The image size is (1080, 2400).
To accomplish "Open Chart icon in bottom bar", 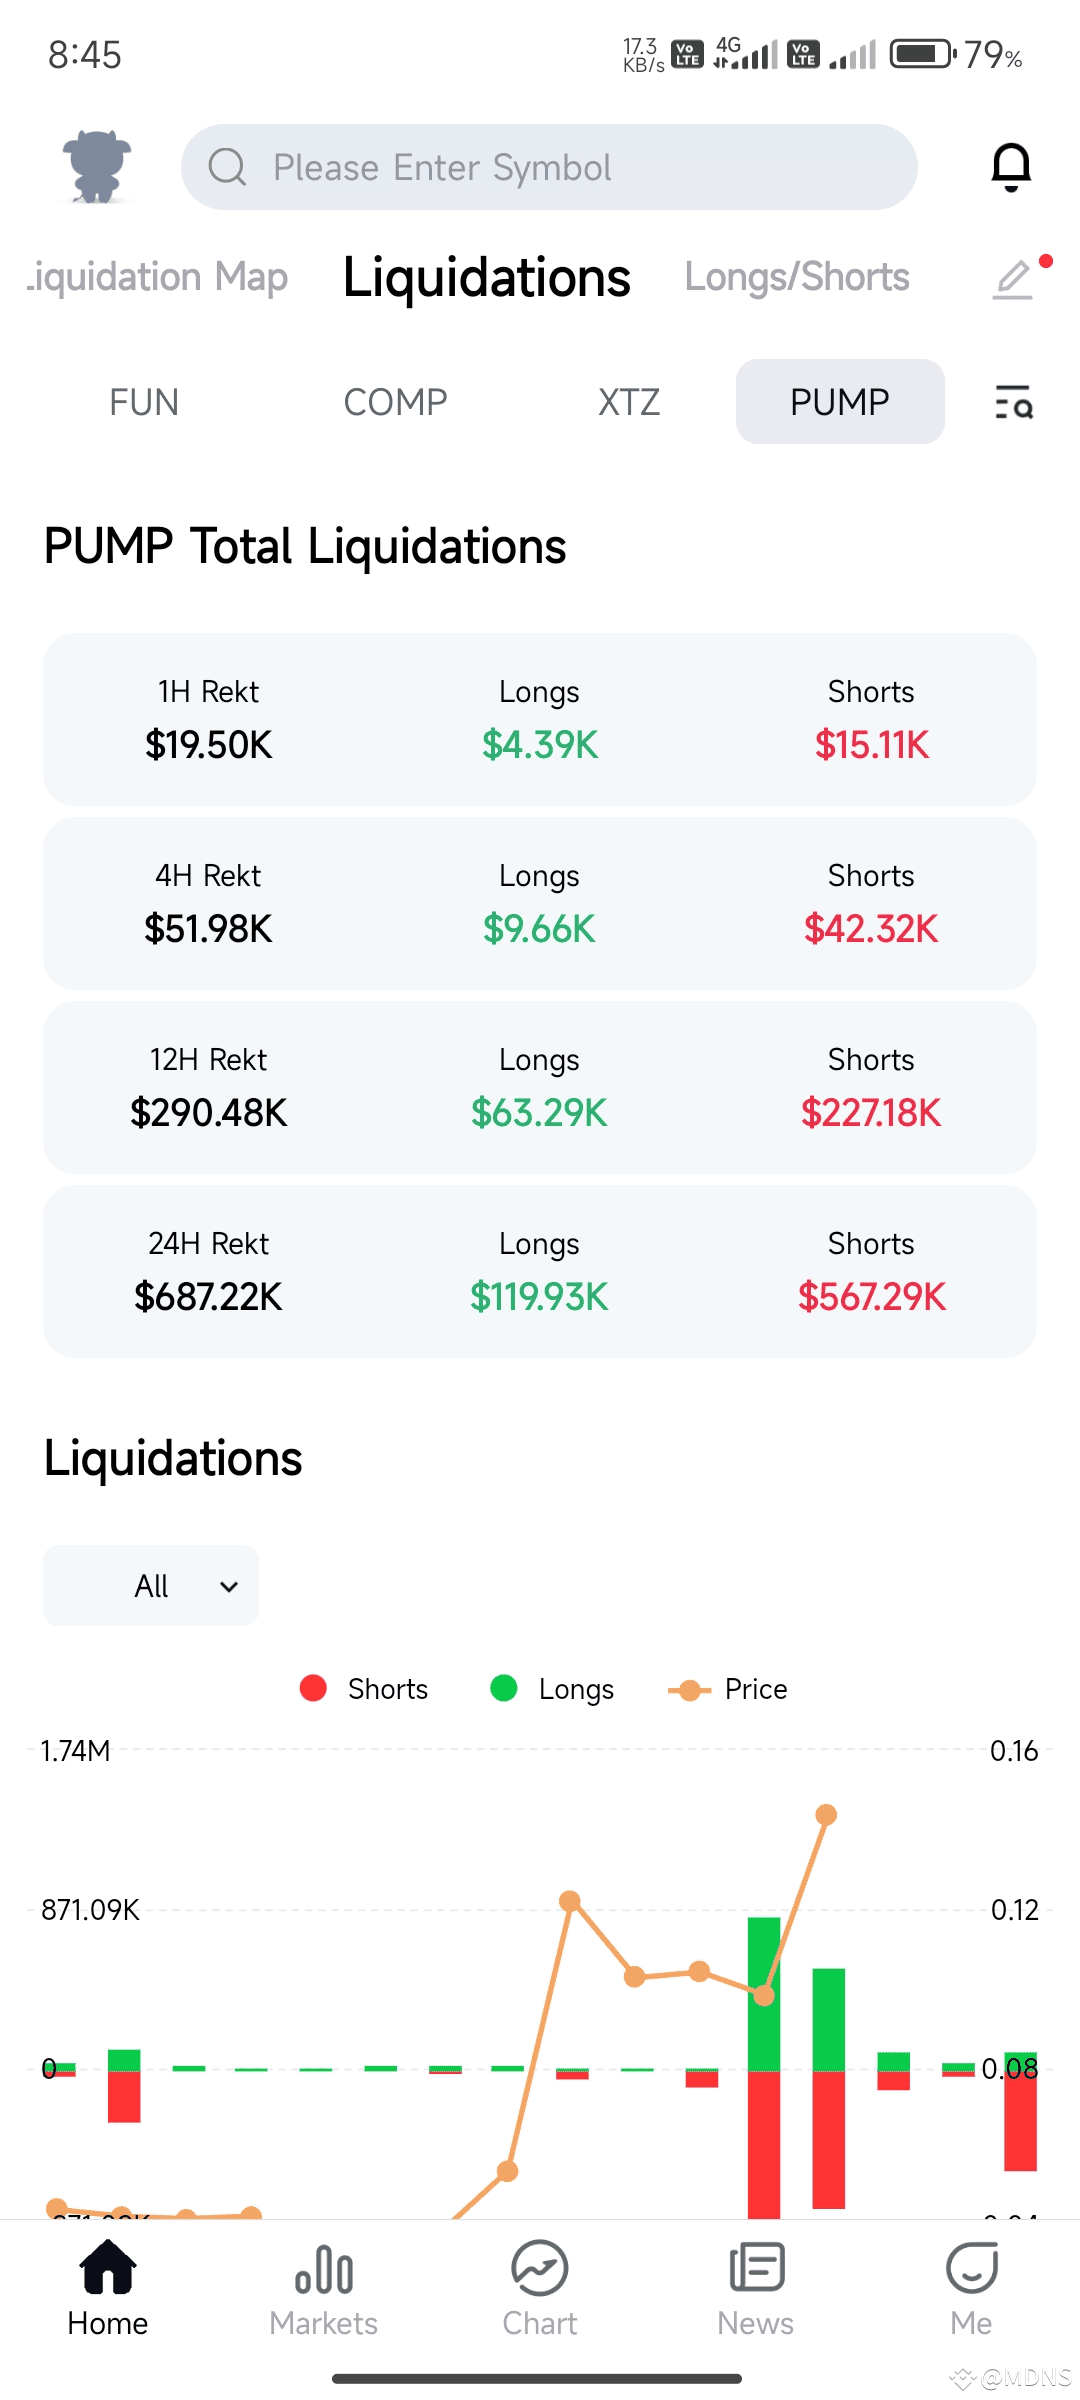I will pos(540,2268).
